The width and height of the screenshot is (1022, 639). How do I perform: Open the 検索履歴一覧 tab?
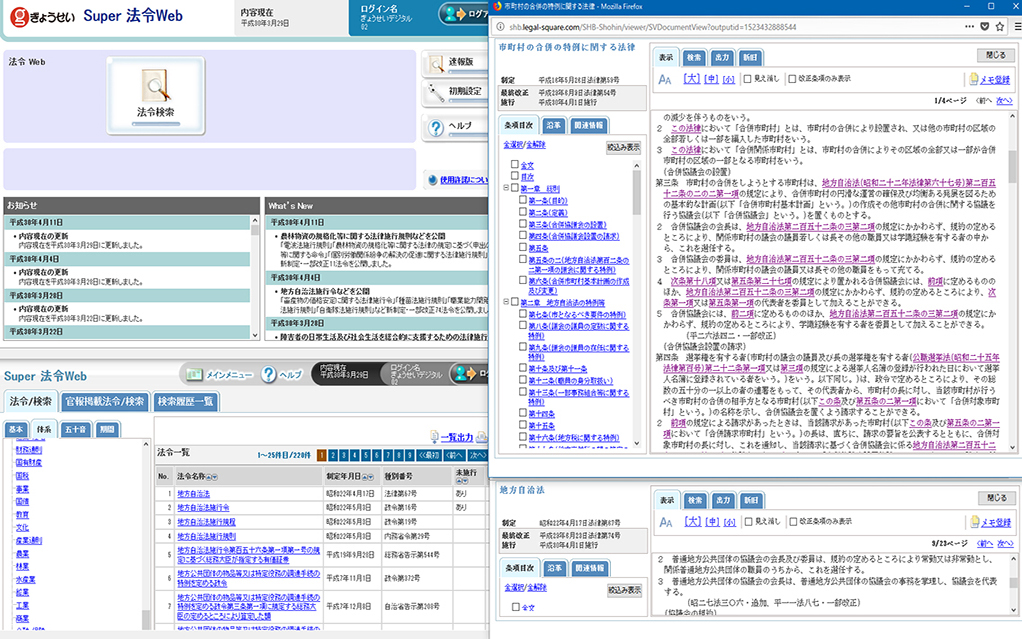(x=186, y=402)
